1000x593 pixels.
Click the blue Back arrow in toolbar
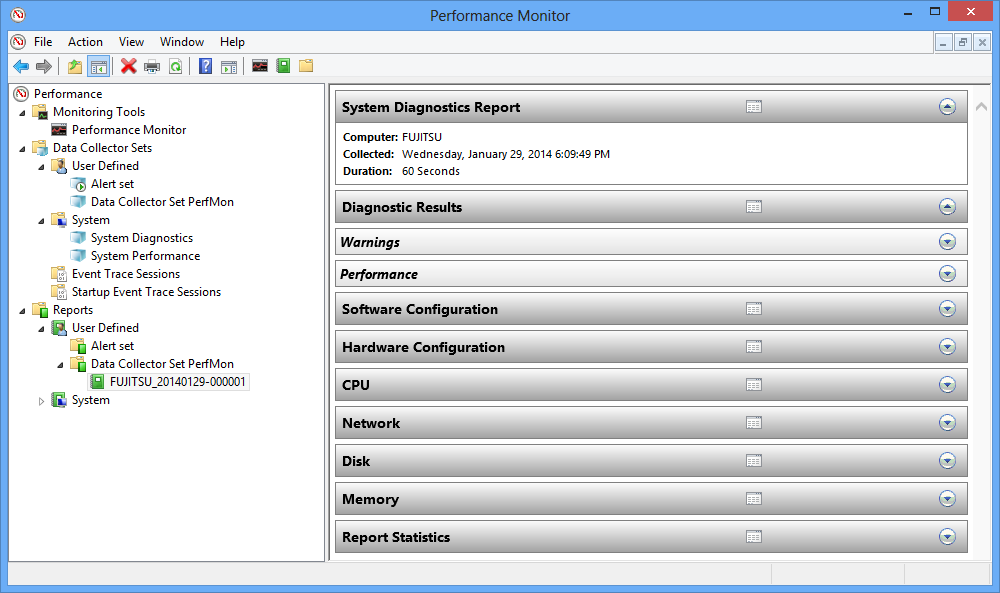21,66
